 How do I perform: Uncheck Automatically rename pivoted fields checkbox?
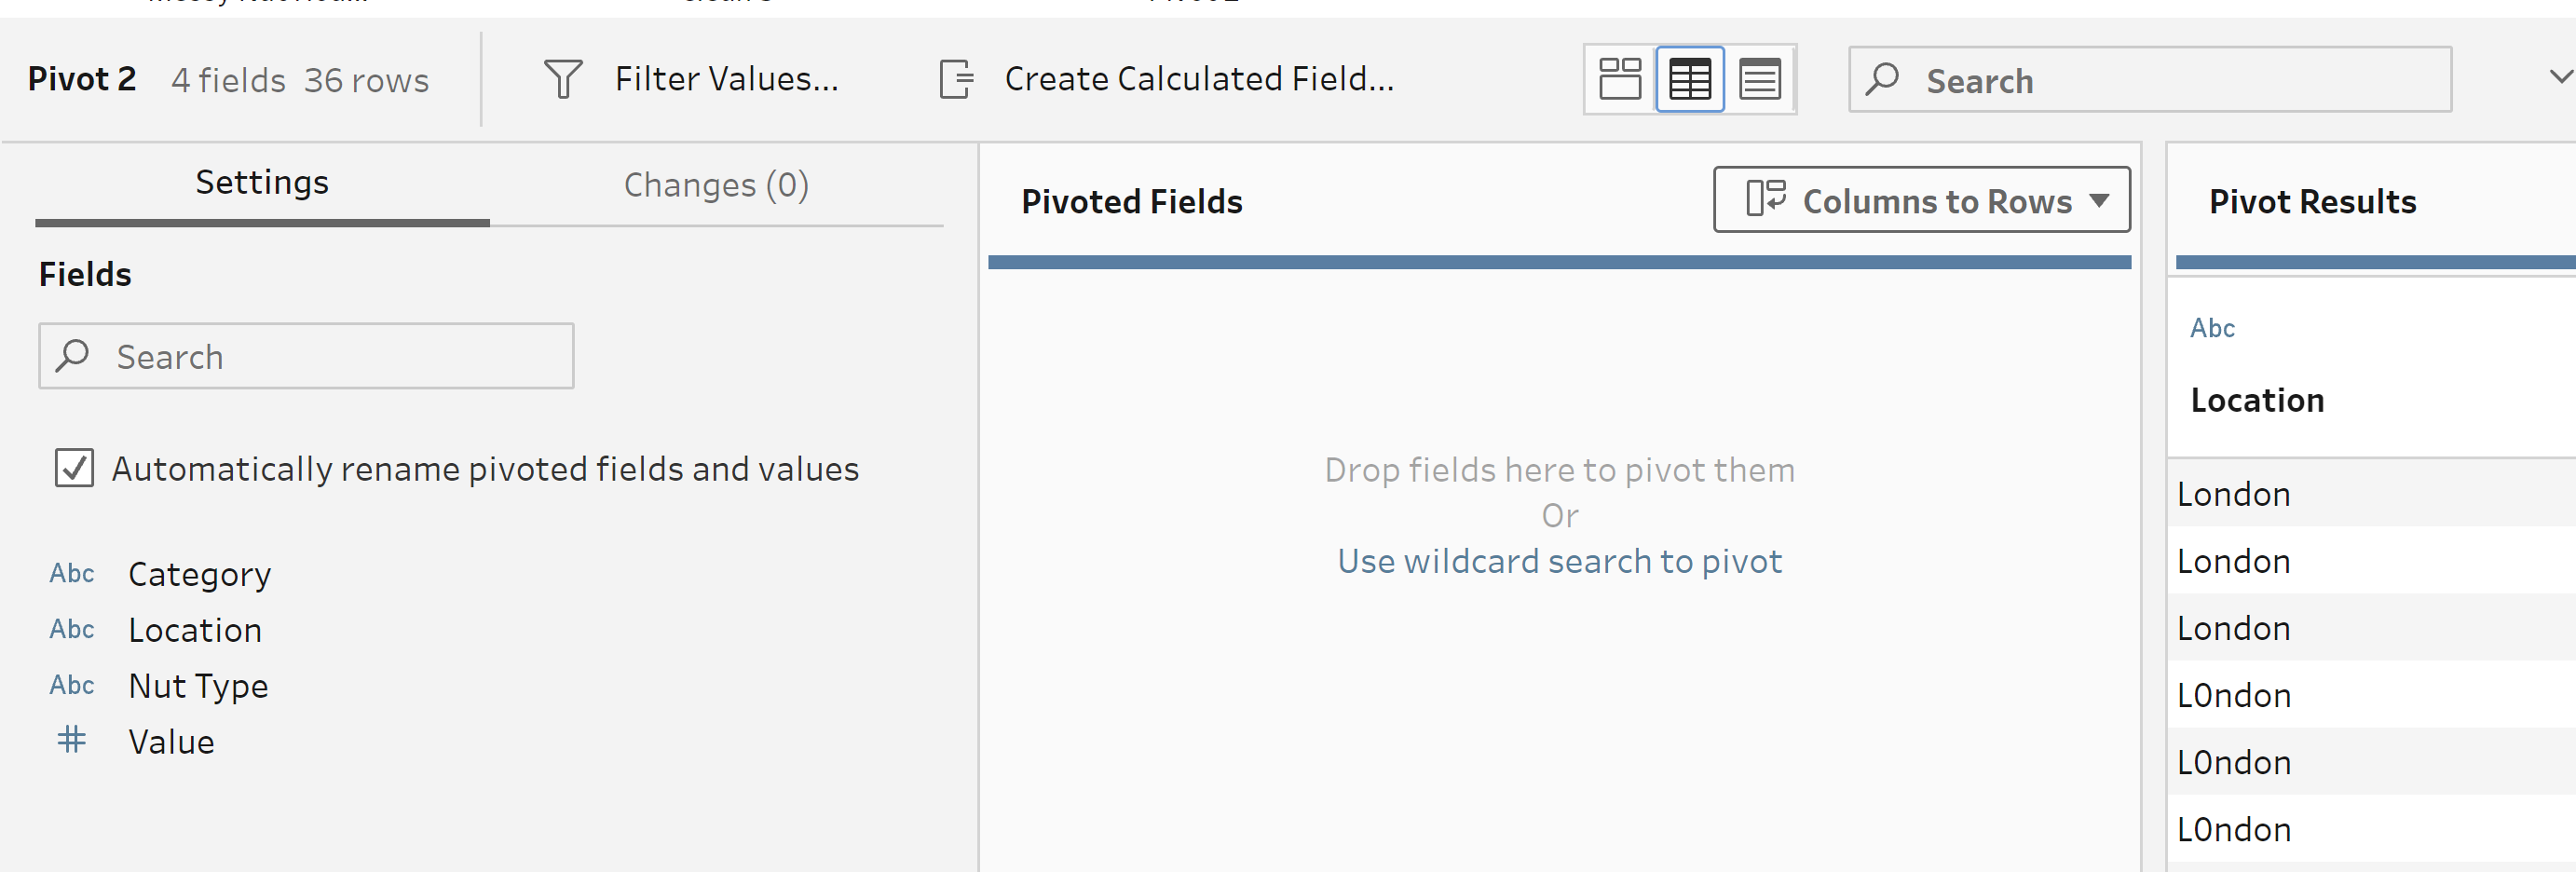click(x=75, y=468)
